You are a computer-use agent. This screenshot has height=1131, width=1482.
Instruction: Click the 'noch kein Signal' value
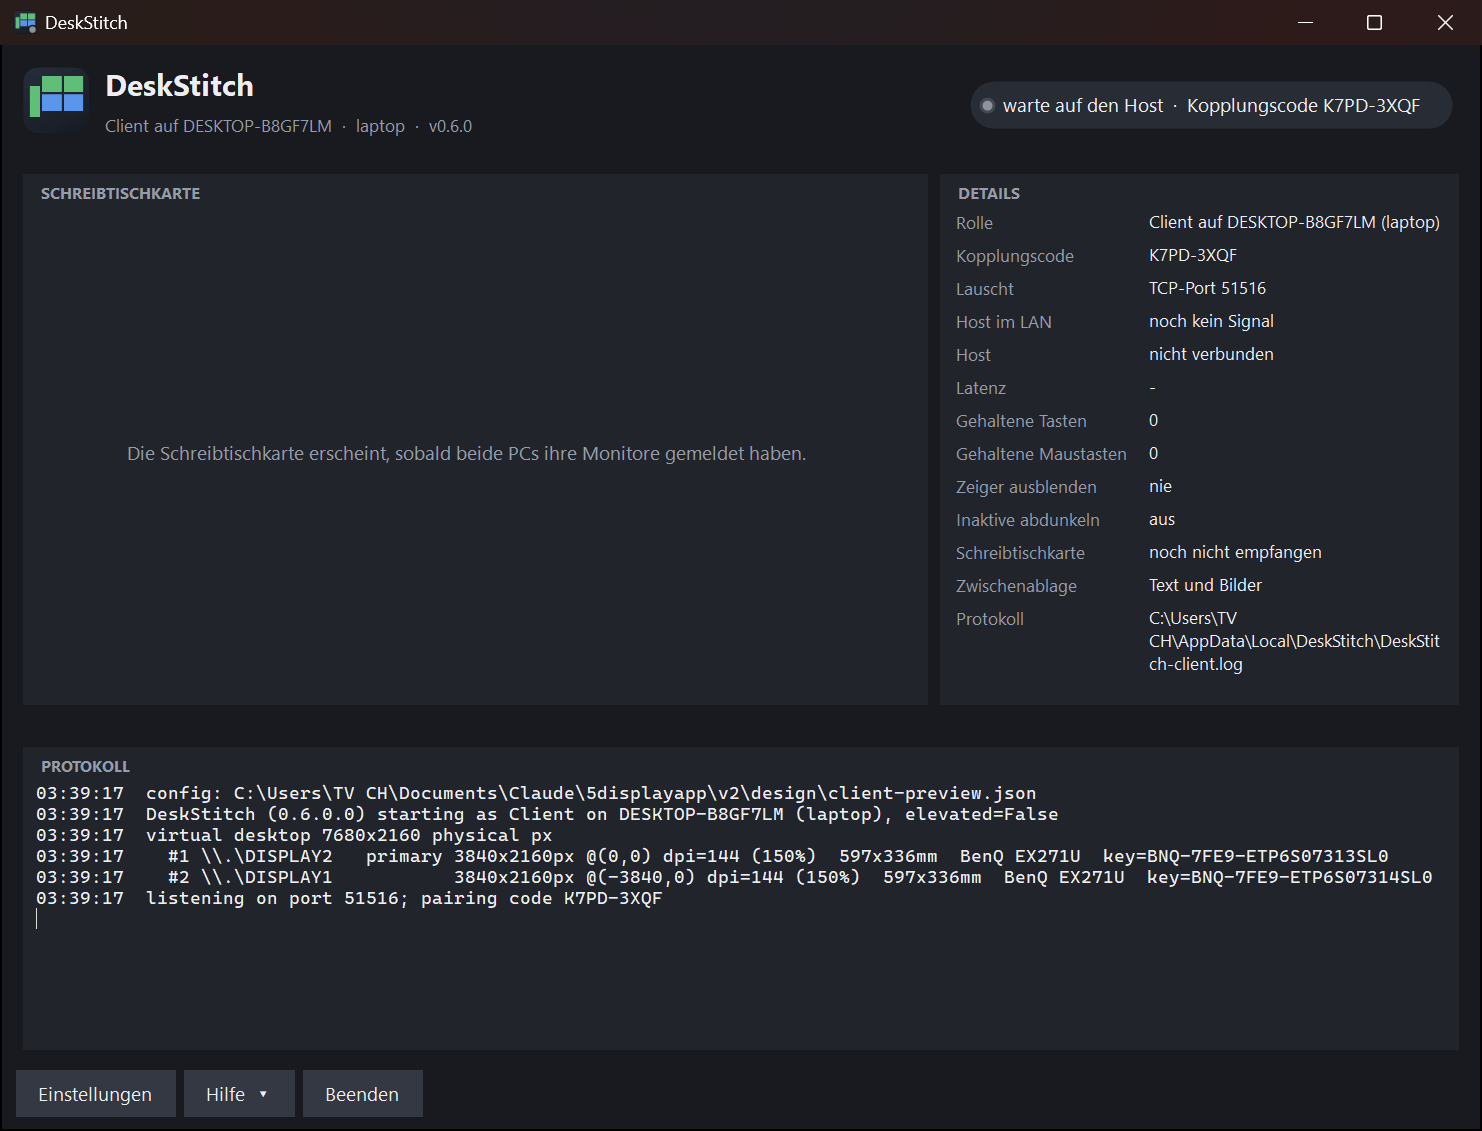point(1211,321)
